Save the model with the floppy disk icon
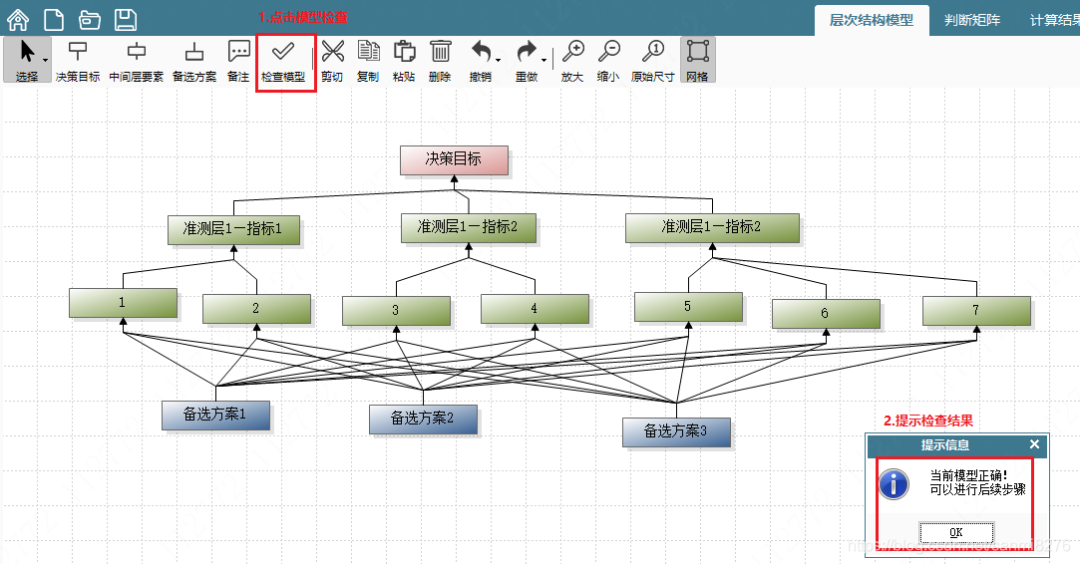 (x=125, y=20)
